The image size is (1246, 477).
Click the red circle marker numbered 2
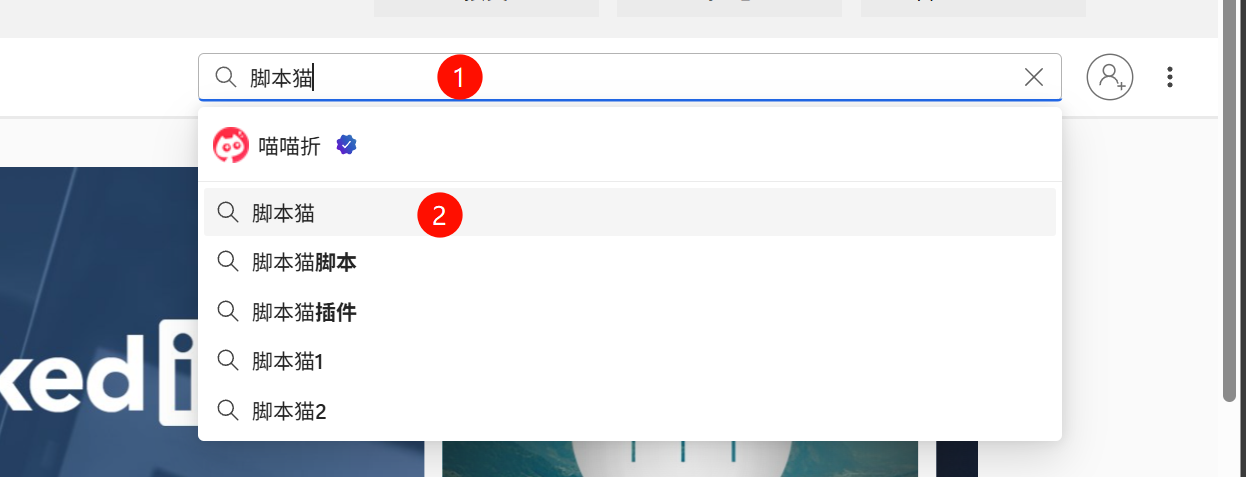tap(439, 215)
